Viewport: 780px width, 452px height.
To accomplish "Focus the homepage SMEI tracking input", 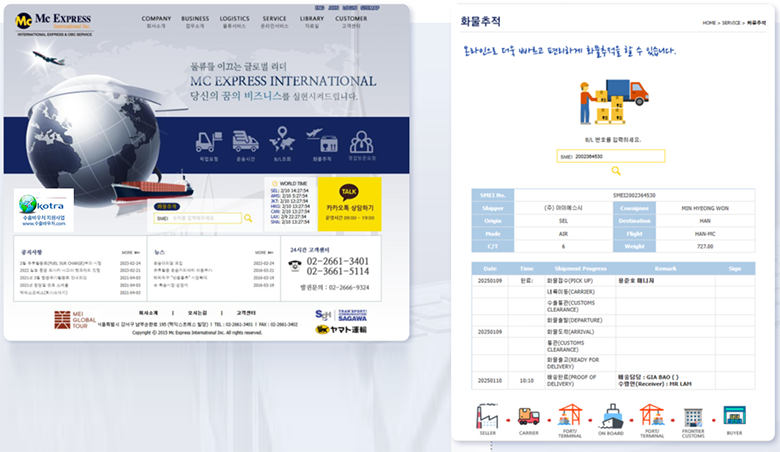I will [x=197, y=218].
